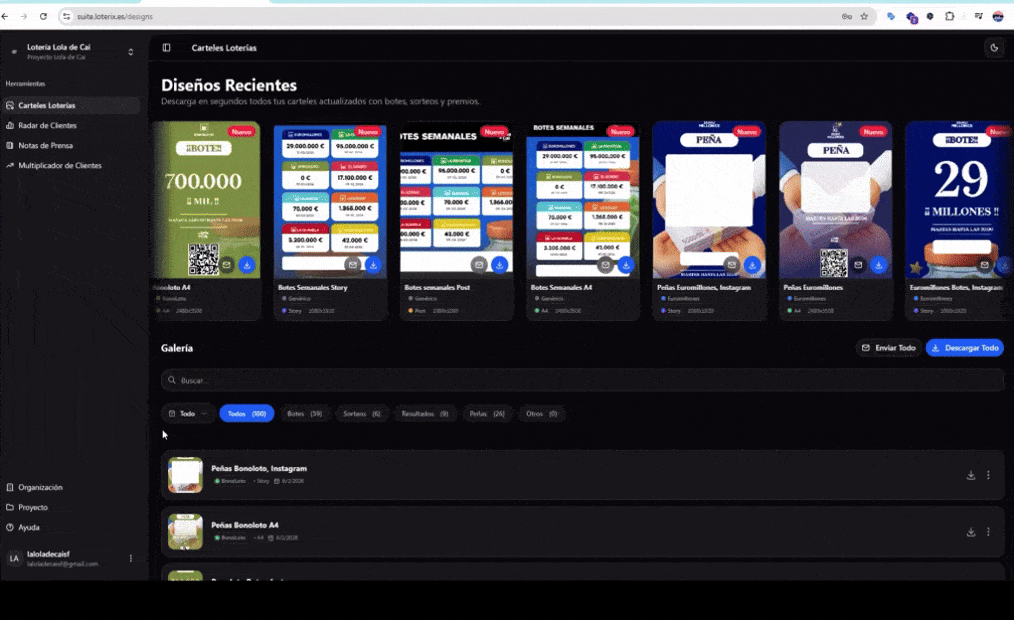The image size is (1014, 620).
Task: Open the laloladecaisf user account menu
Action: coord(130,558)
